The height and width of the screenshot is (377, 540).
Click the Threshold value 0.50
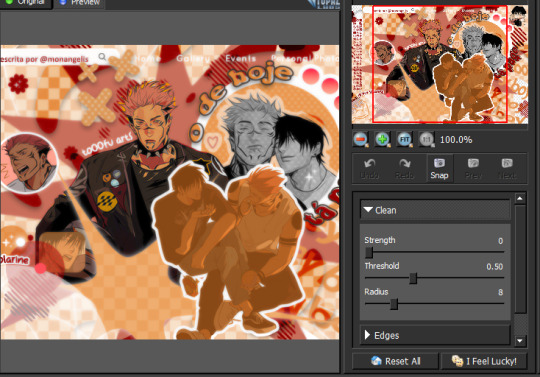pos(495,266)
